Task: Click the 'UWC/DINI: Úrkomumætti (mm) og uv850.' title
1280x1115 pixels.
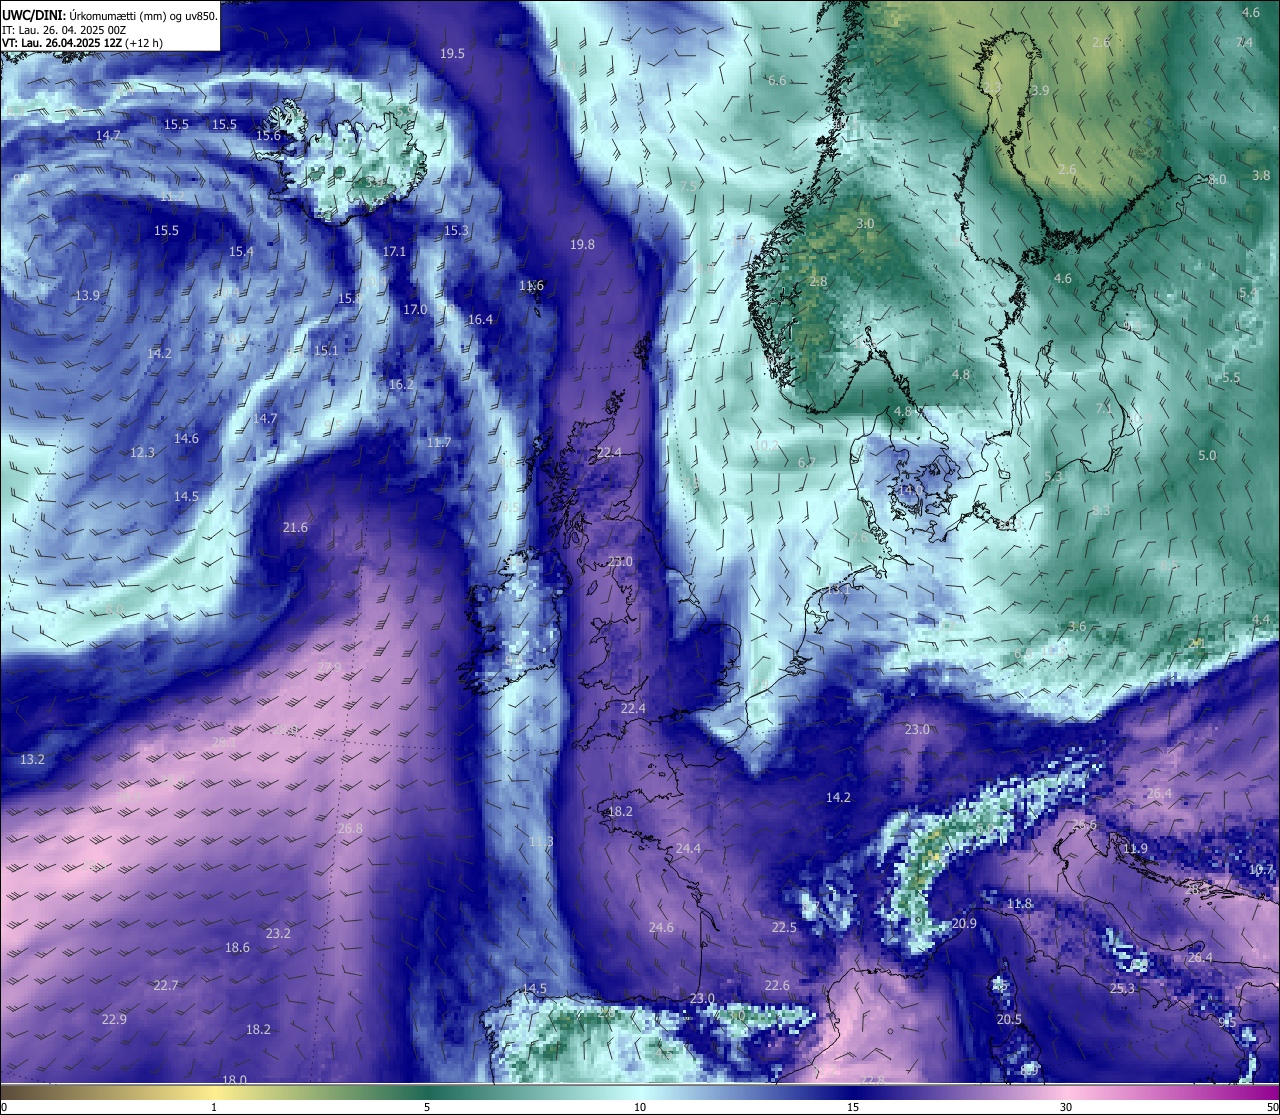Action: point(109,16)
